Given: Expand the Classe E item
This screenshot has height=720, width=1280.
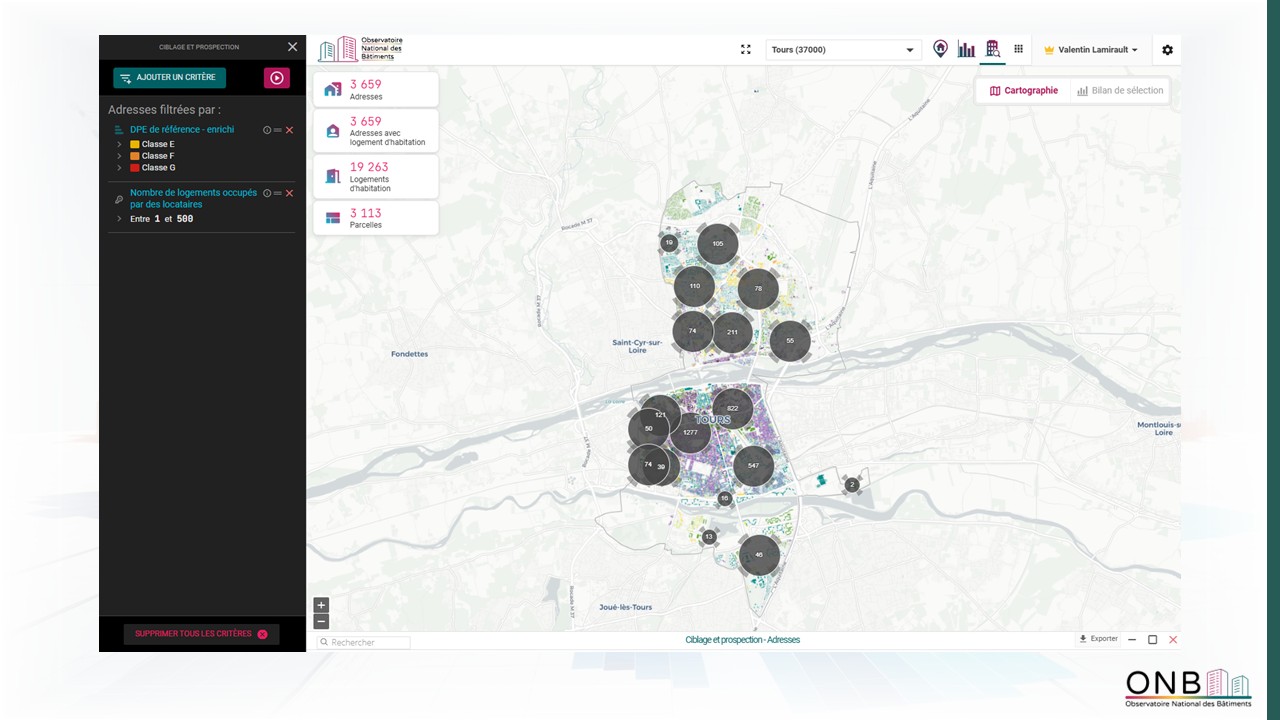Looking at the screenshot, I should click(120, 145).
